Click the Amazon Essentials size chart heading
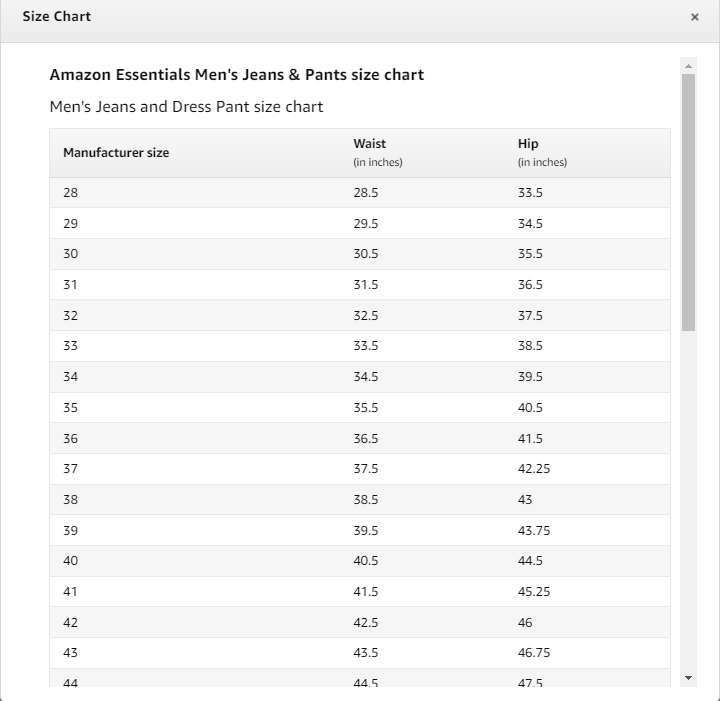 [x=236, y=75]
